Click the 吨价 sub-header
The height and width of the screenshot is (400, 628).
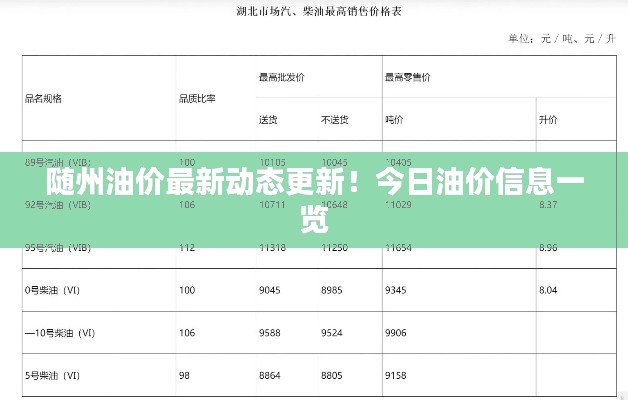point(394,120)
